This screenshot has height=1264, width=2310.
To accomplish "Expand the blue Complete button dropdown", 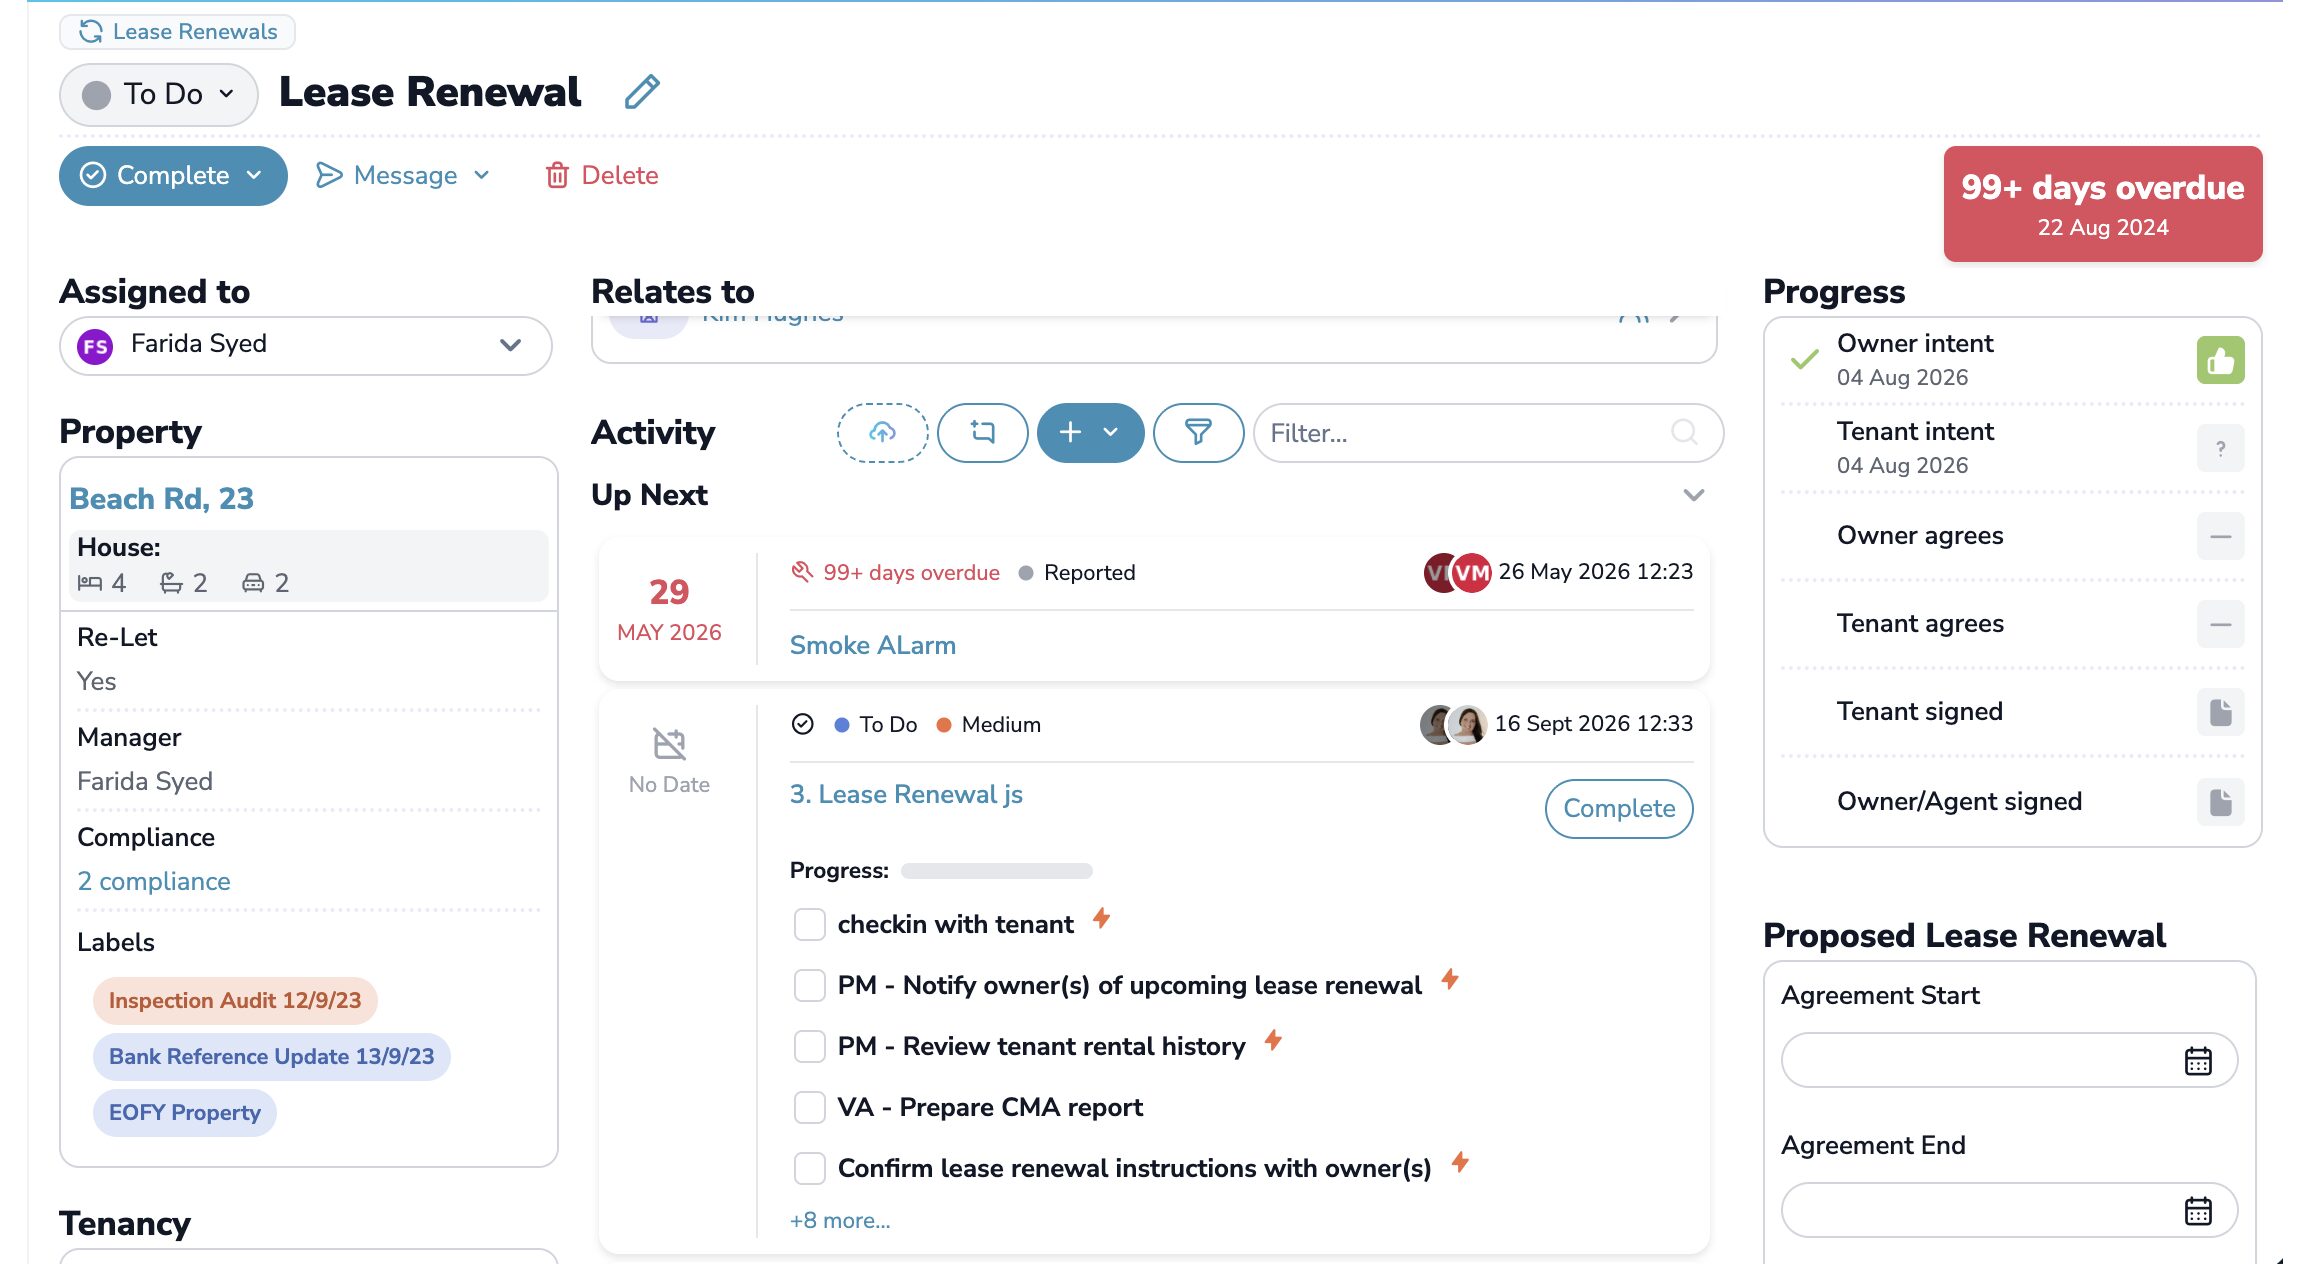I will [x=254, y=175].
